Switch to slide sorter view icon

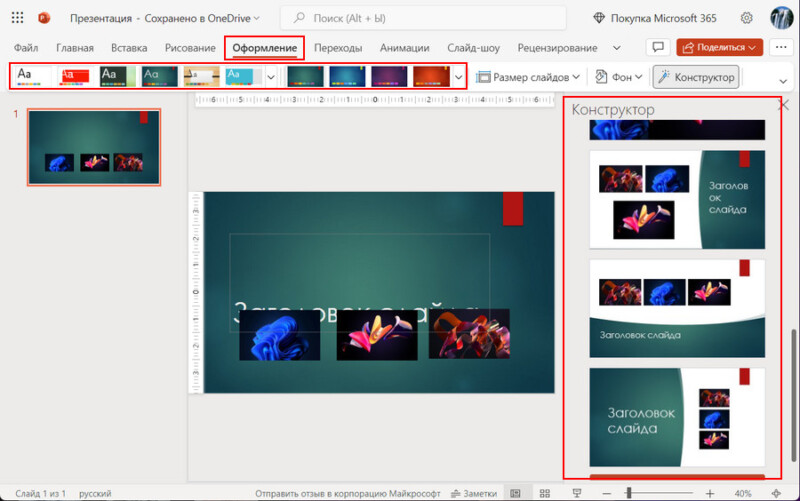[544, 493]
